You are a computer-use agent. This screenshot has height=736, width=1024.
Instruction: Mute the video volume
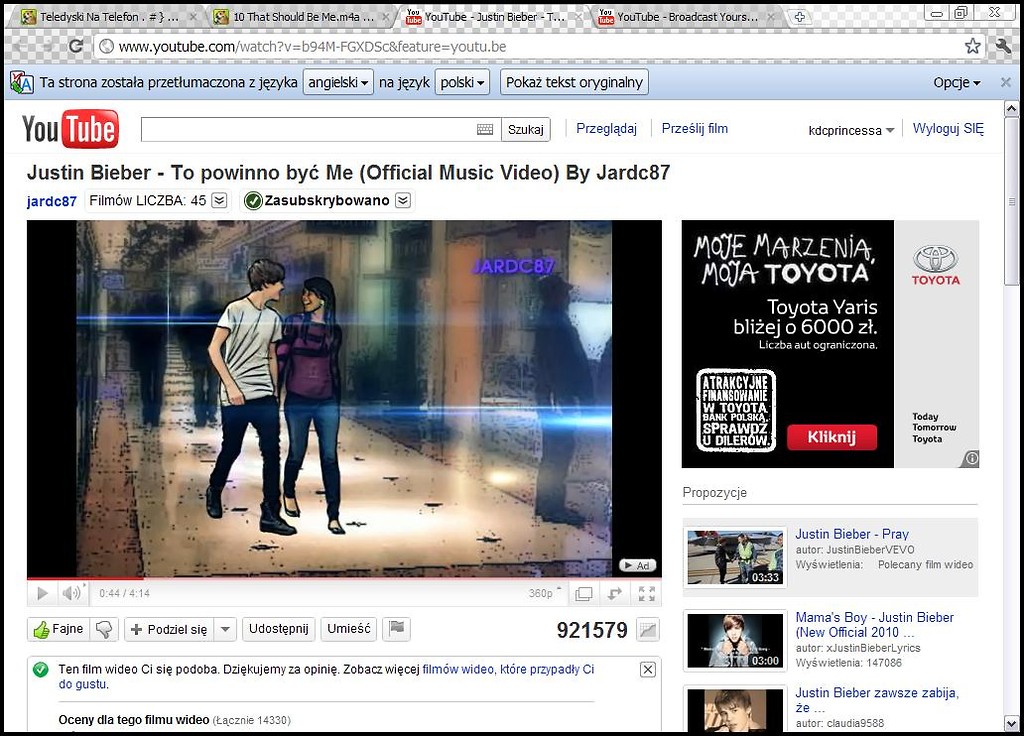coord(71,593)
